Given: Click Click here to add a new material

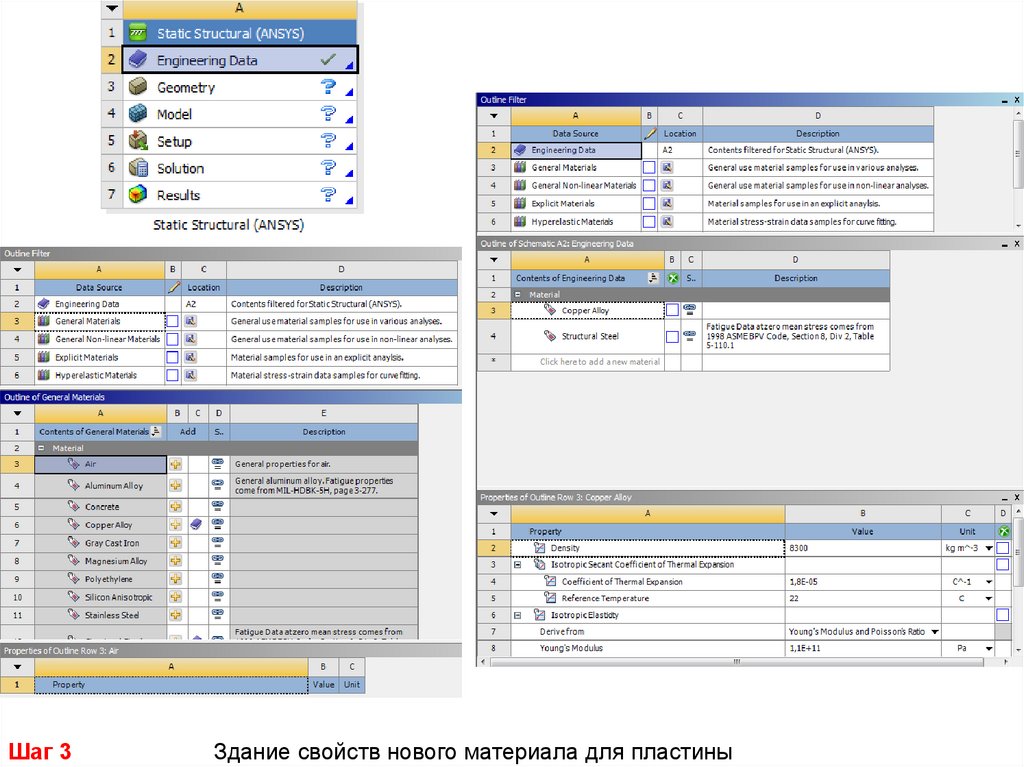Looking at the screenshot, I should coord(600,361).
